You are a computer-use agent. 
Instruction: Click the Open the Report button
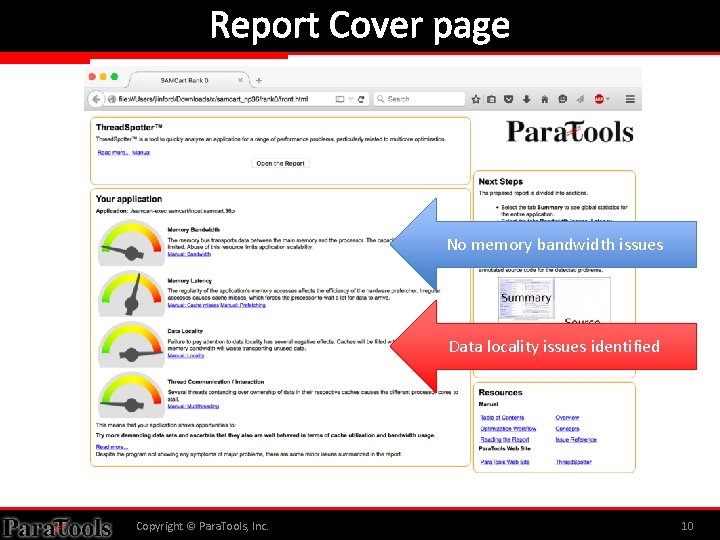[281, 163]
